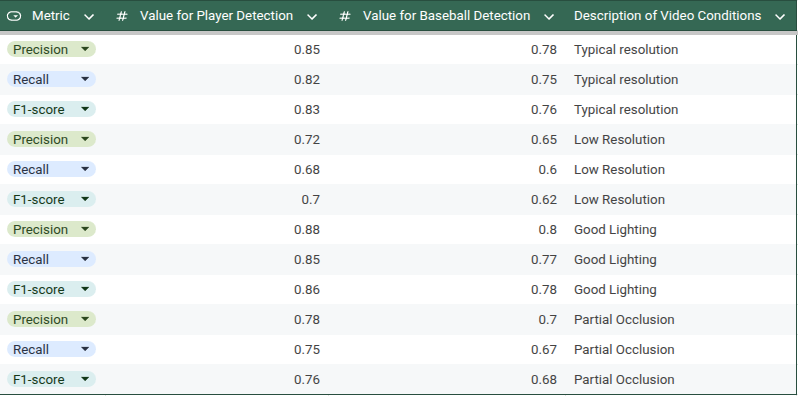798x396 pixels.
Task: Open Value for Baseball Detection column menu arrow
Action: click(549, 17)
